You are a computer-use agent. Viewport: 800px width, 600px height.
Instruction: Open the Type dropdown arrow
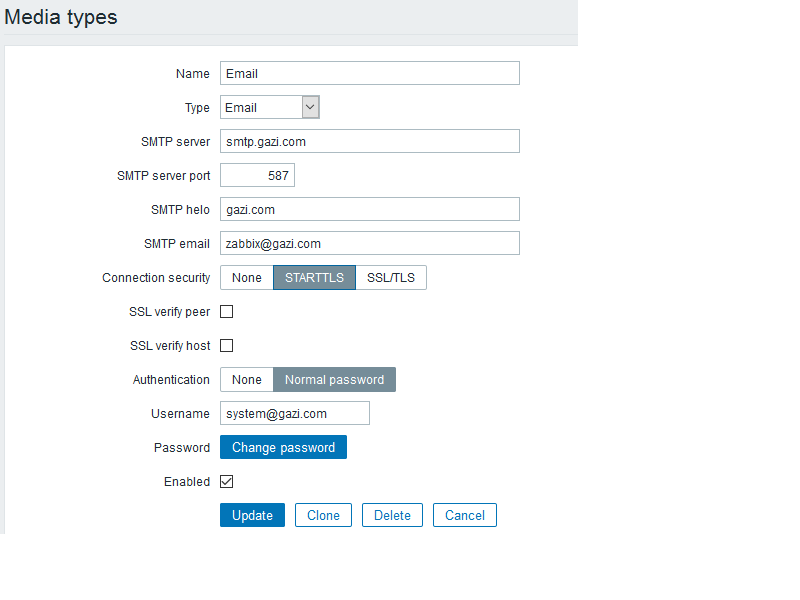[310, 107]
